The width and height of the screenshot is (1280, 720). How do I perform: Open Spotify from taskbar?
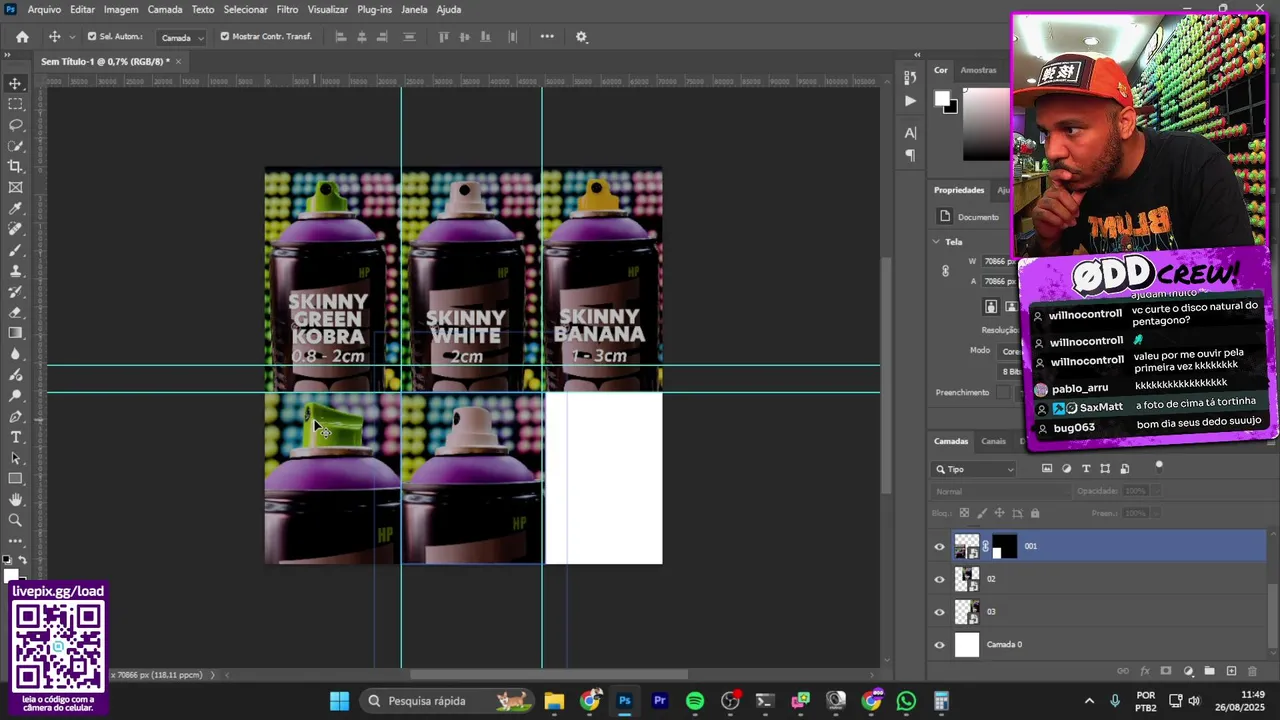point(695,701)
